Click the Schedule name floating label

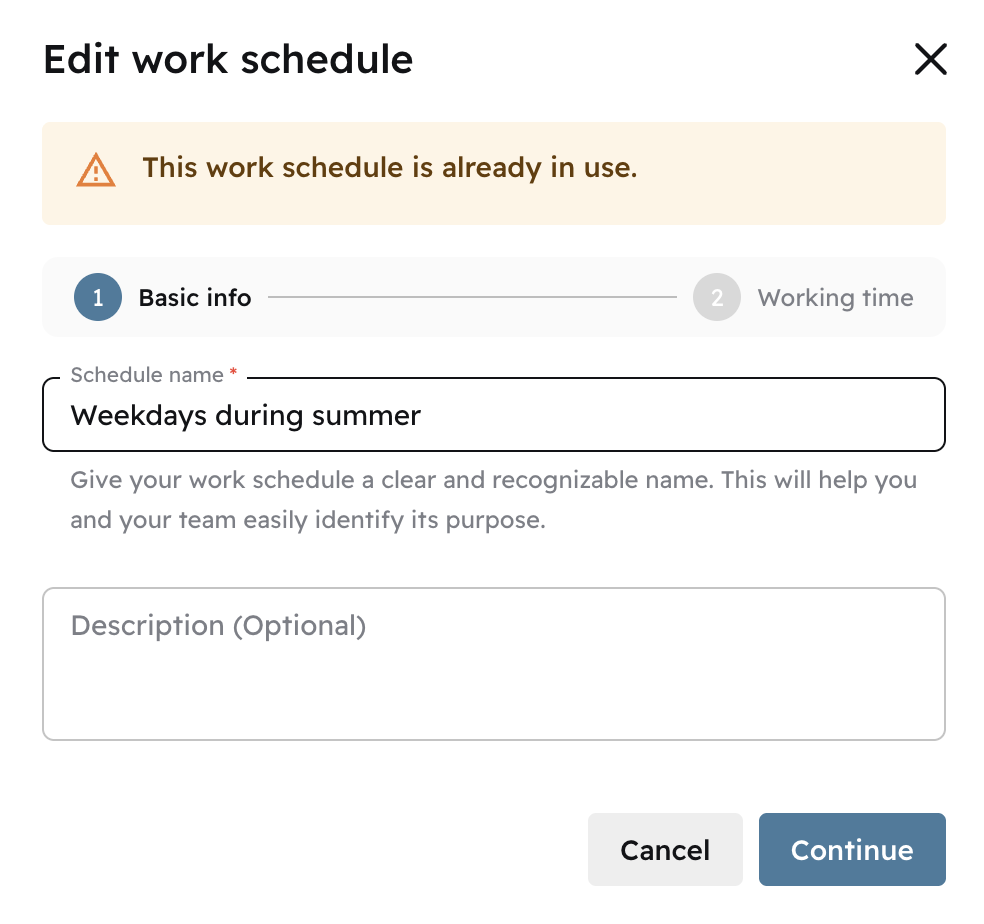(x=145, y=374)
